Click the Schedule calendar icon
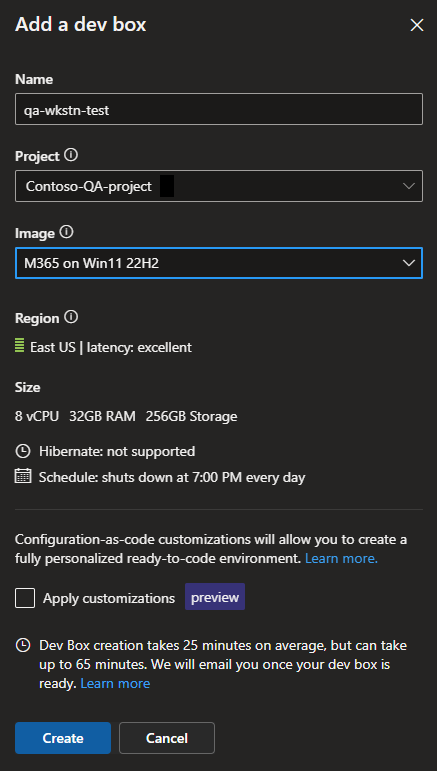Screen dimensions: 437x771 pyautogui.click(x=23, y=476)
